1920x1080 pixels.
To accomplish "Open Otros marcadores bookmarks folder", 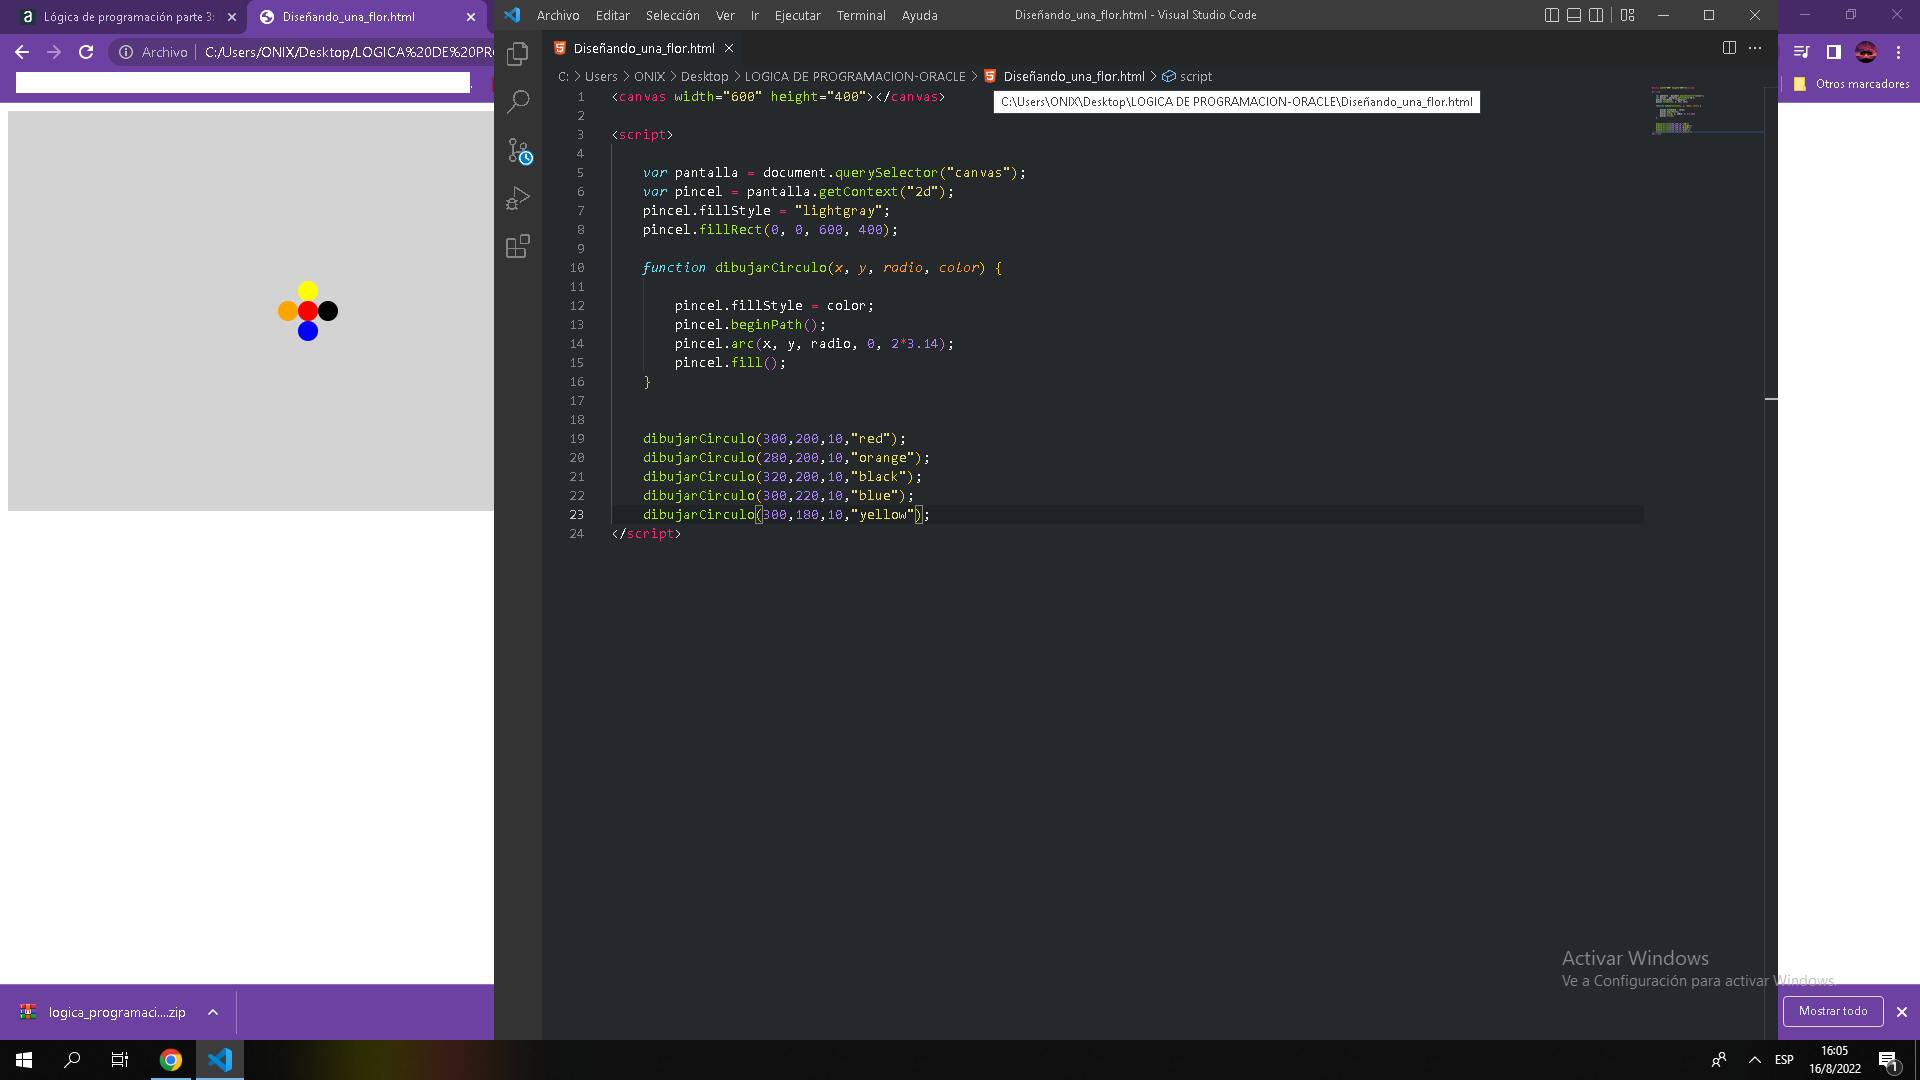I will click(1851, 84).
